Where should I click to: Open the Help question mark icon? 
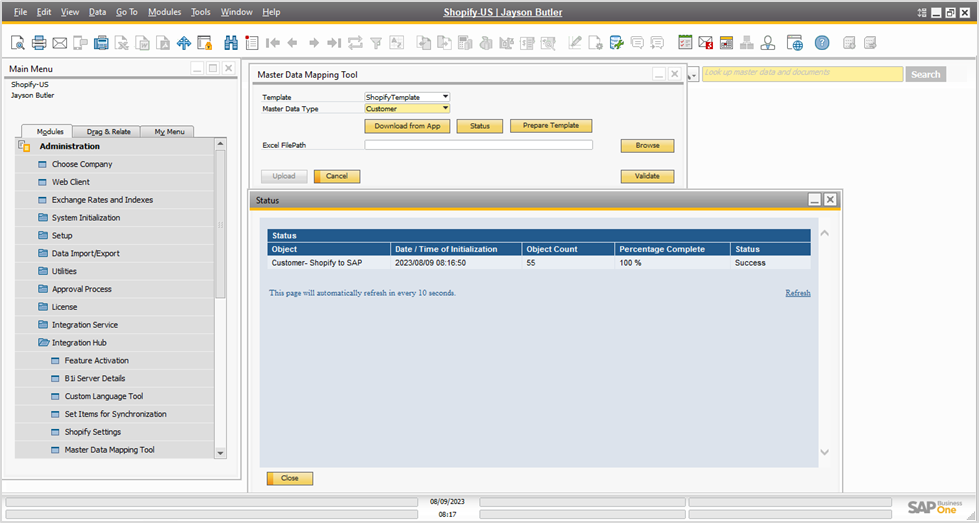[821, 43]
